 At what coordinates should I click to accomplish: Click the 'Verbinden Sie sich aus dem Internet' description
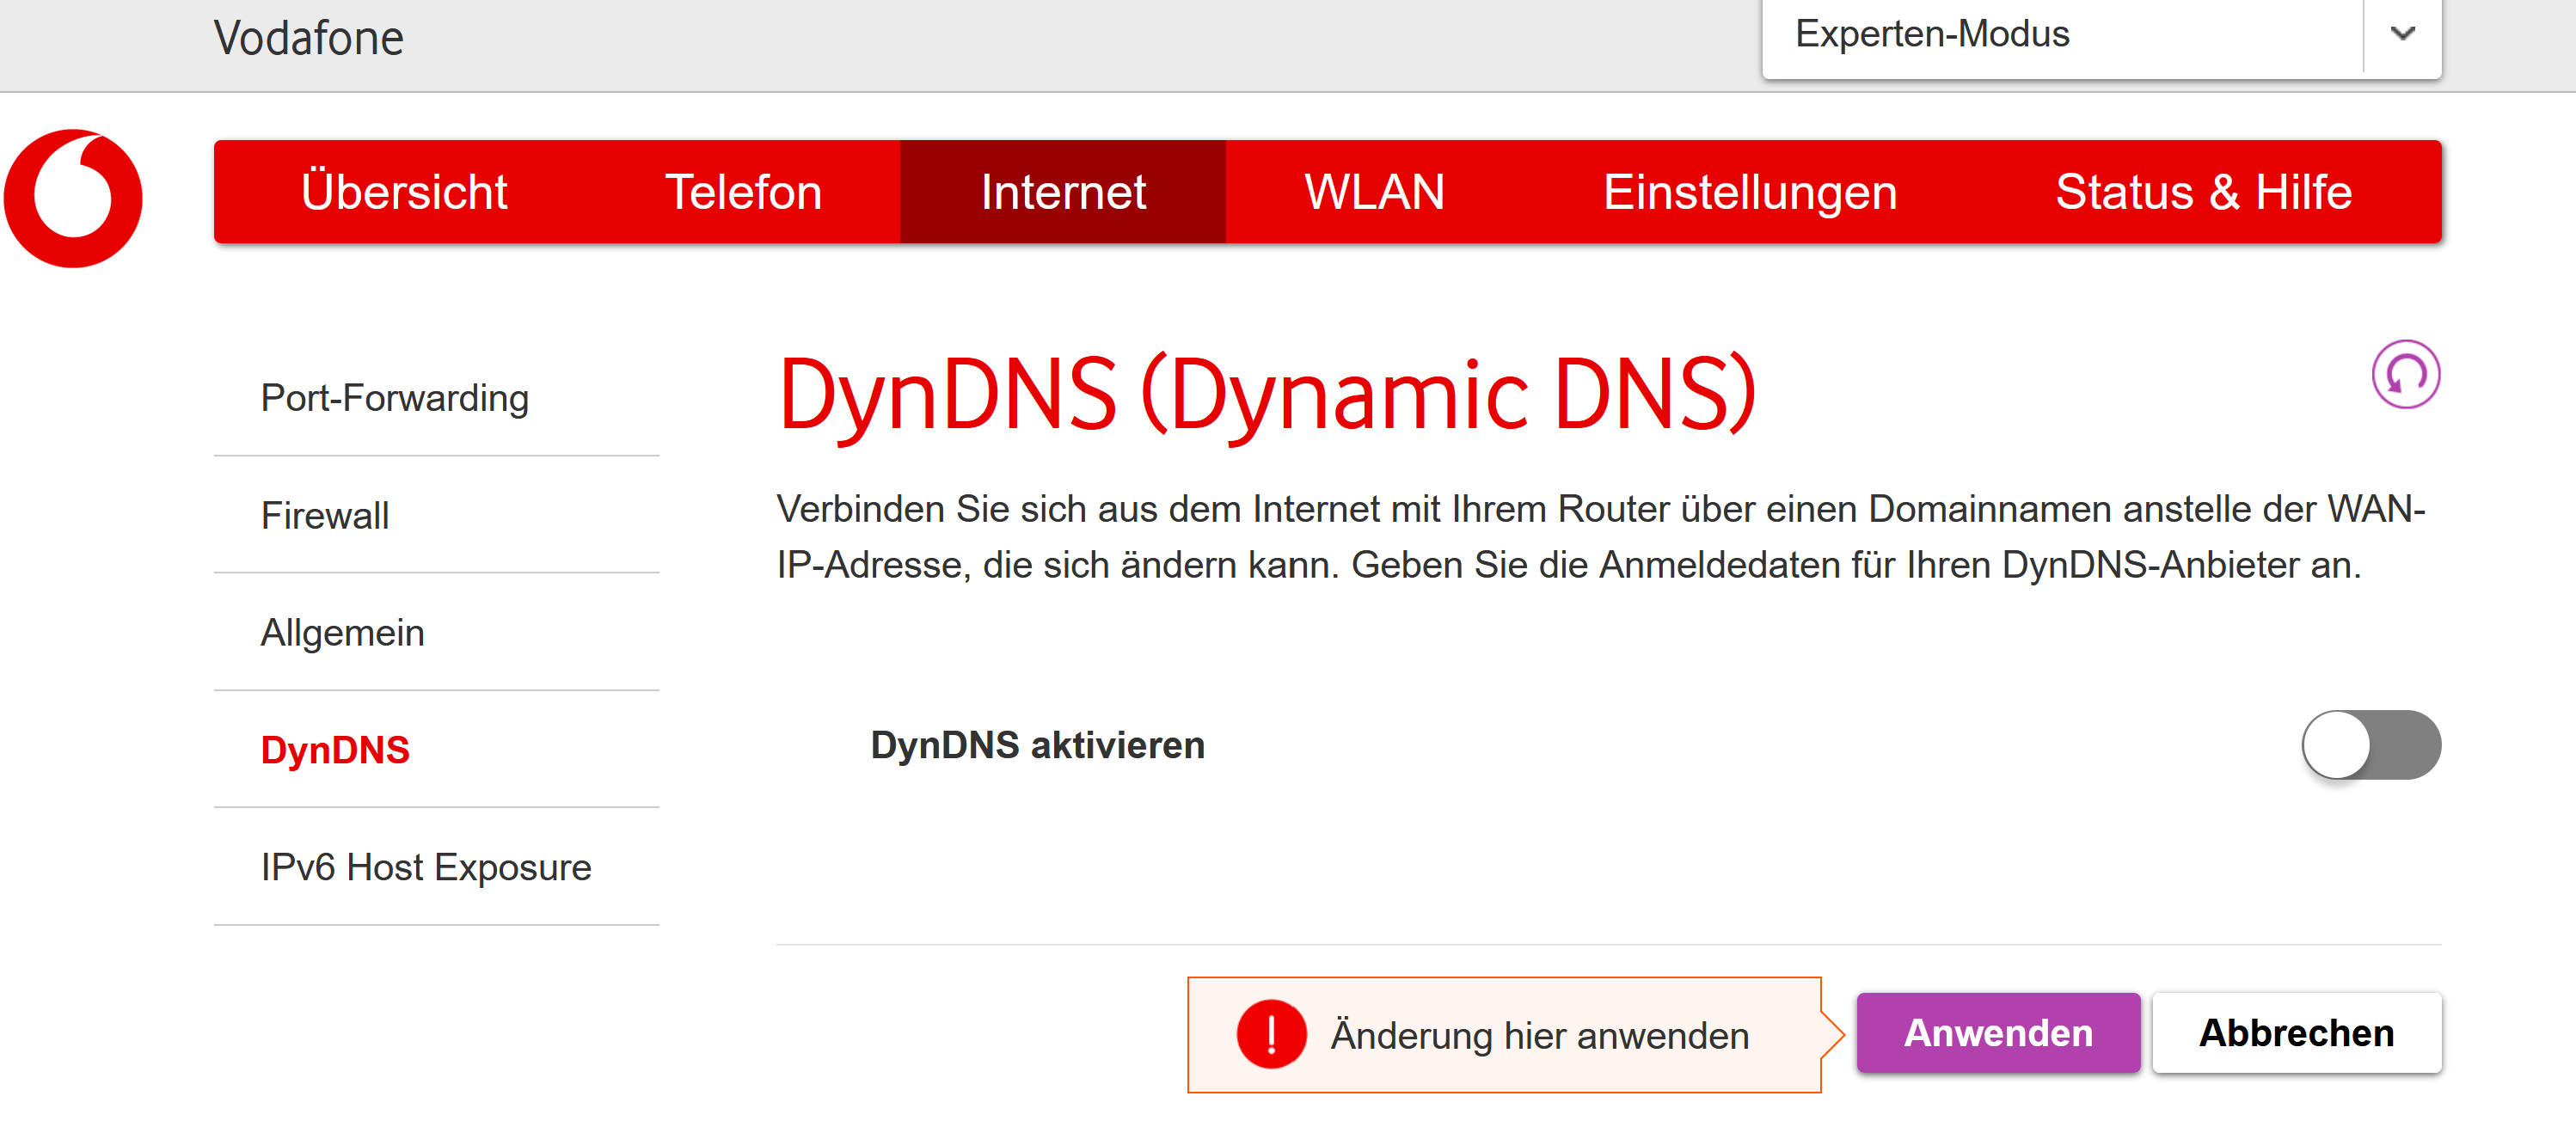pyautogui.click(x=1601, y=537)
